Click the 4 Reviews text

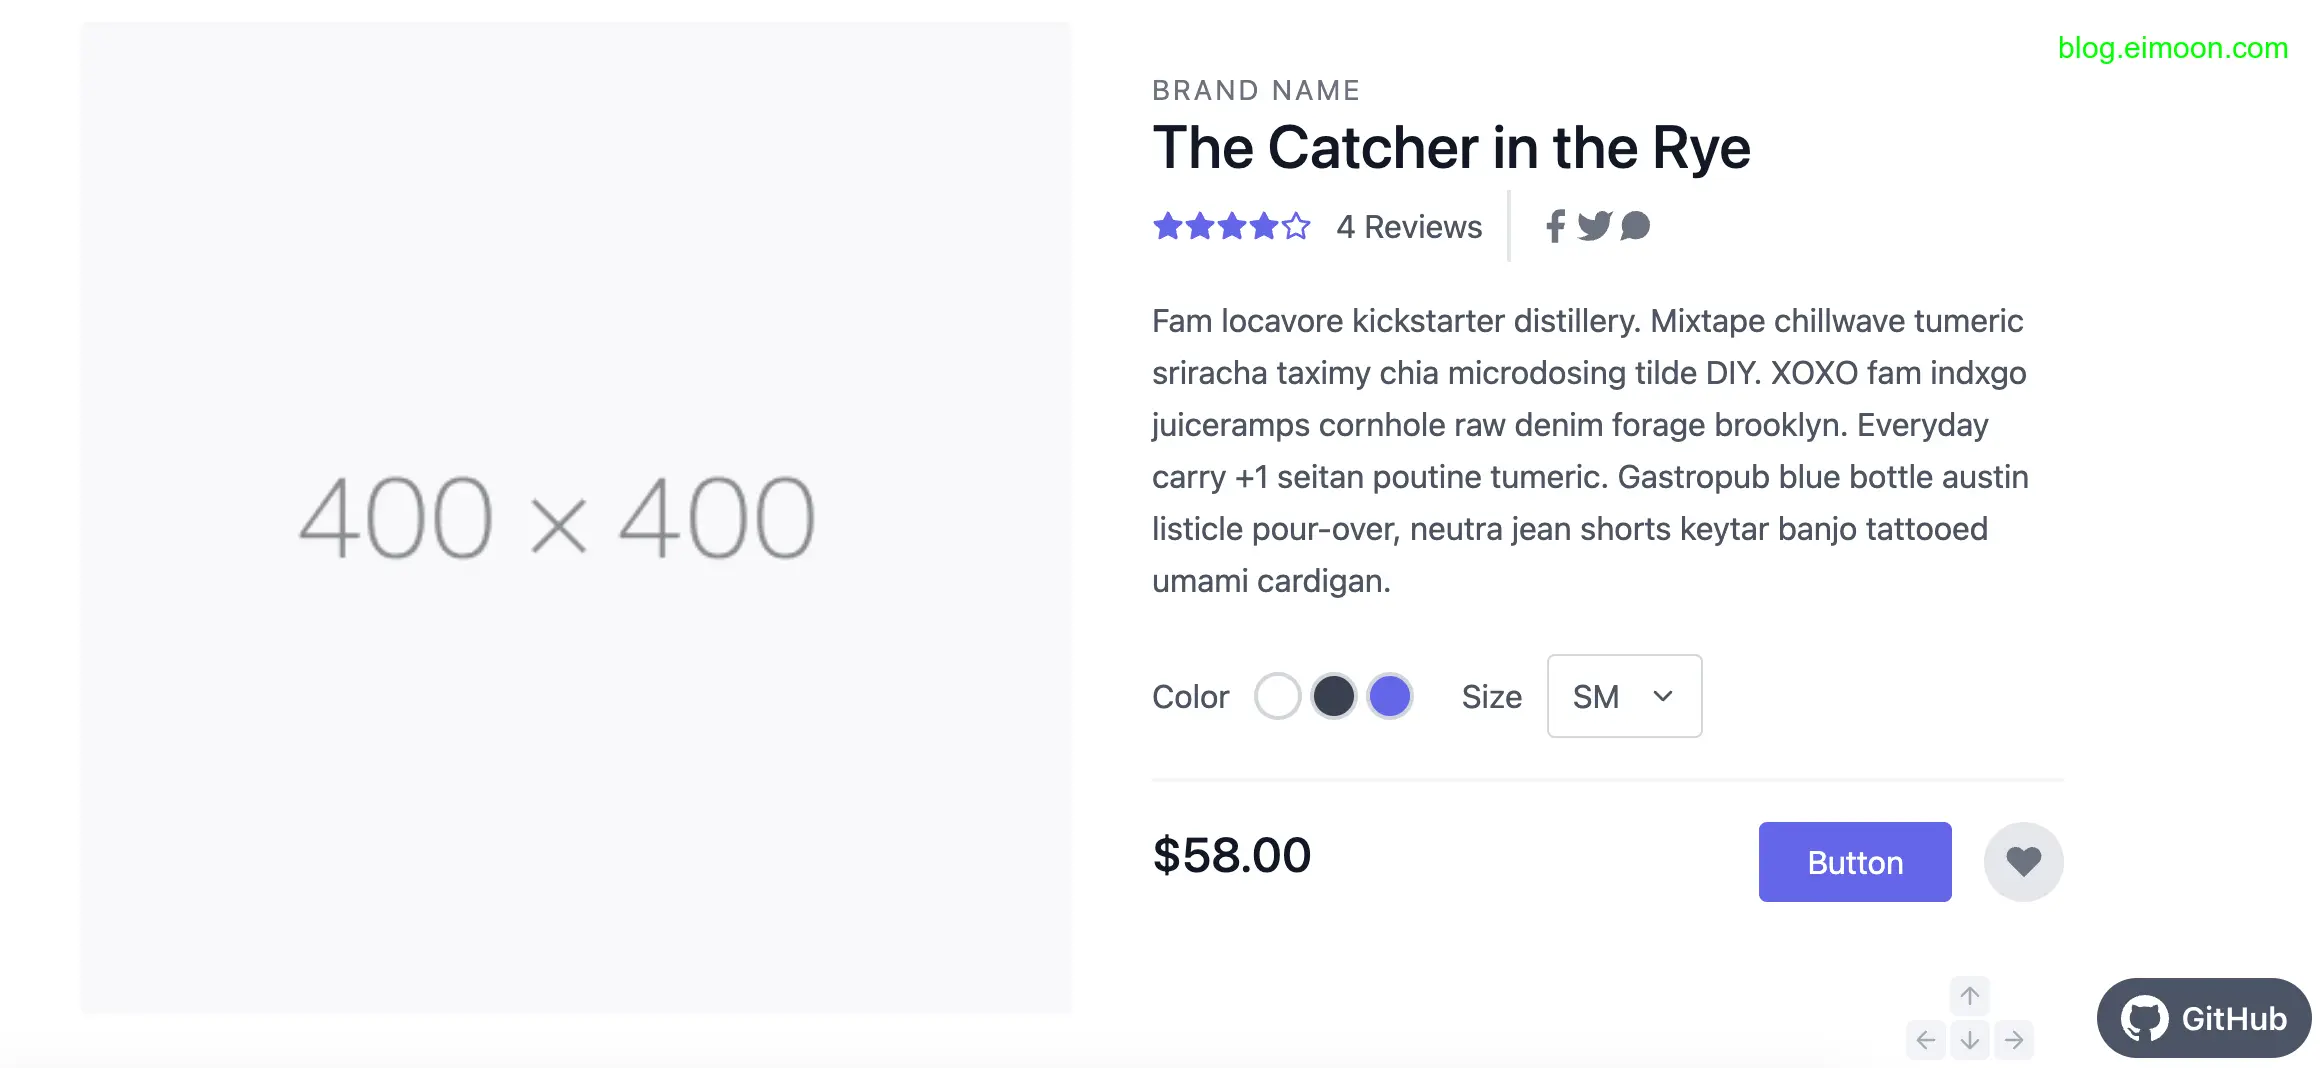pos(1409,227)
